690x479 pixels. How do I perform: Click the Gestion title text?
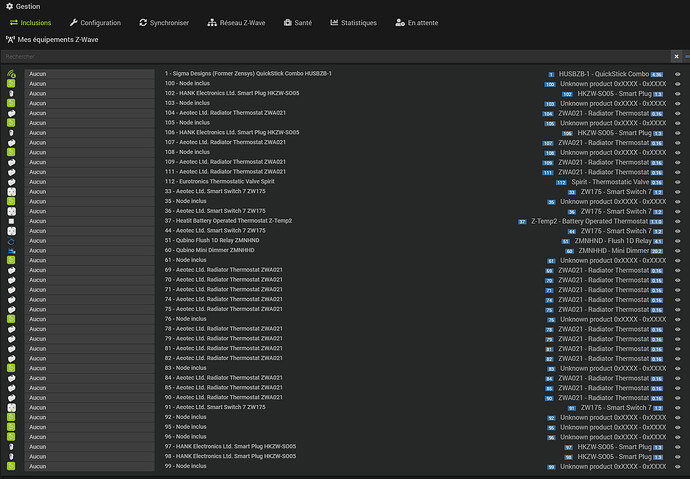28,6
